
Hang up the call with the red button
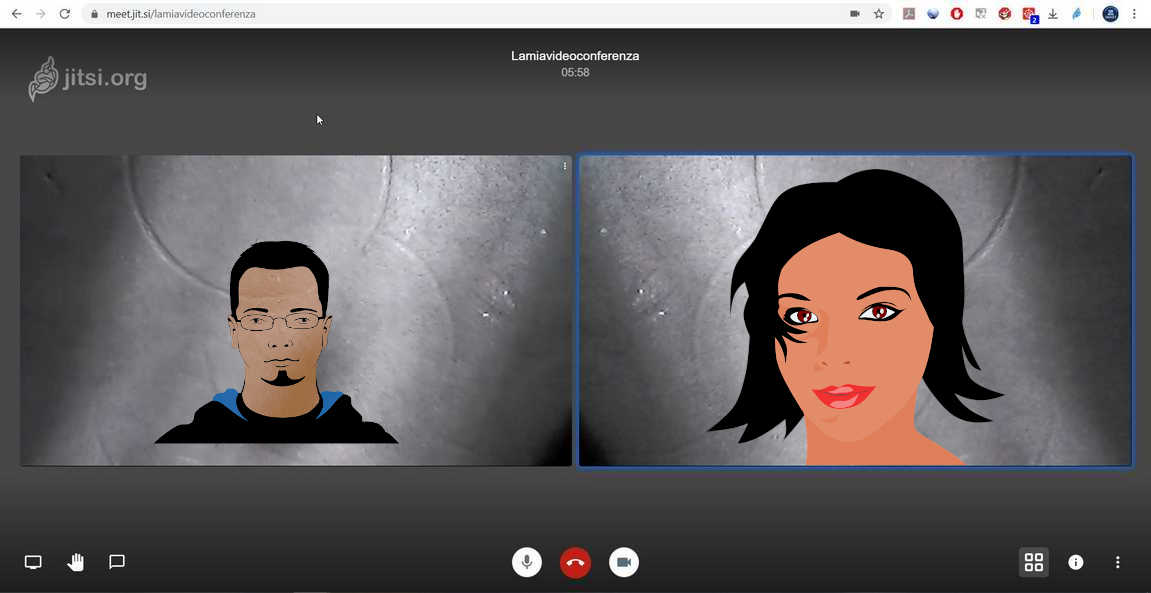[x=575, y=562]
